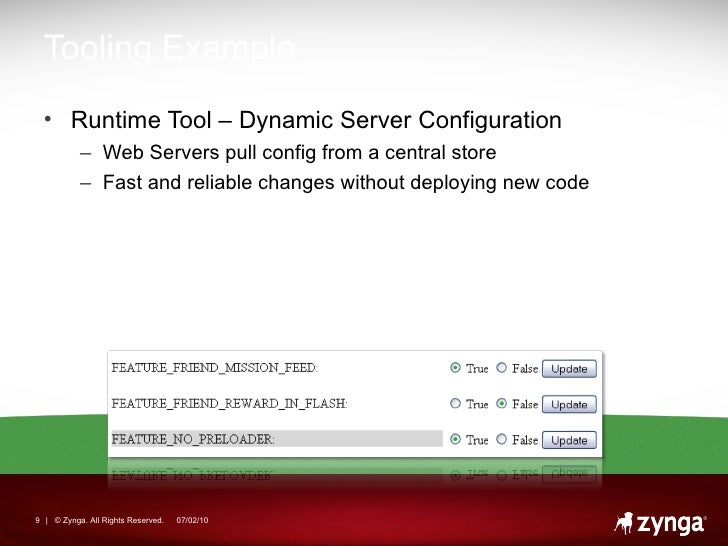Select False for FEATURE_FRIEND_MISSION_FEED
The height and width of the screenshot is (546, 728).
(x=501, y=368)
